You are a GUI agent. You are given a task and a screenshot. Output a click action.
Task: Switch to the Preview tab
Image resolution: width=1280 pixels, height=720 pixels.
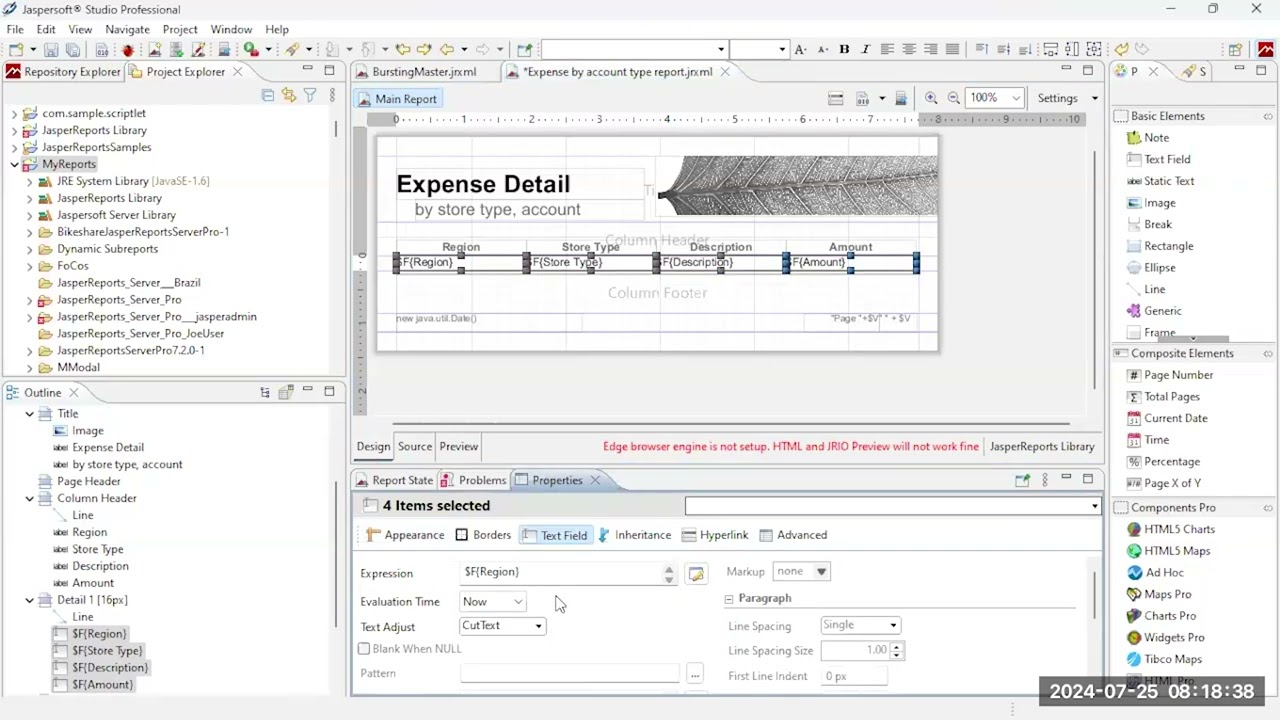click(x=458, y=447)
